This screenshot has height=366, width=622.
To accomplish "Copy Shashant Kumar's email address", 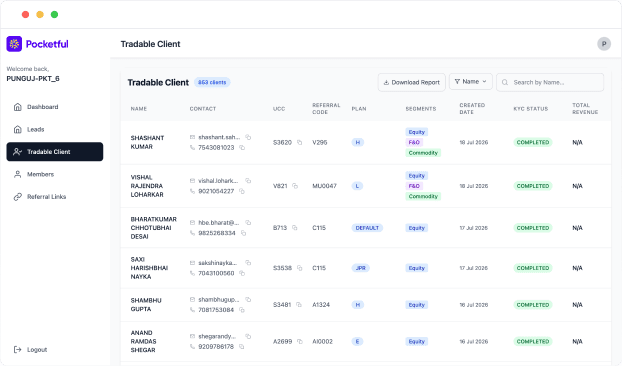I will pos(248,137).
